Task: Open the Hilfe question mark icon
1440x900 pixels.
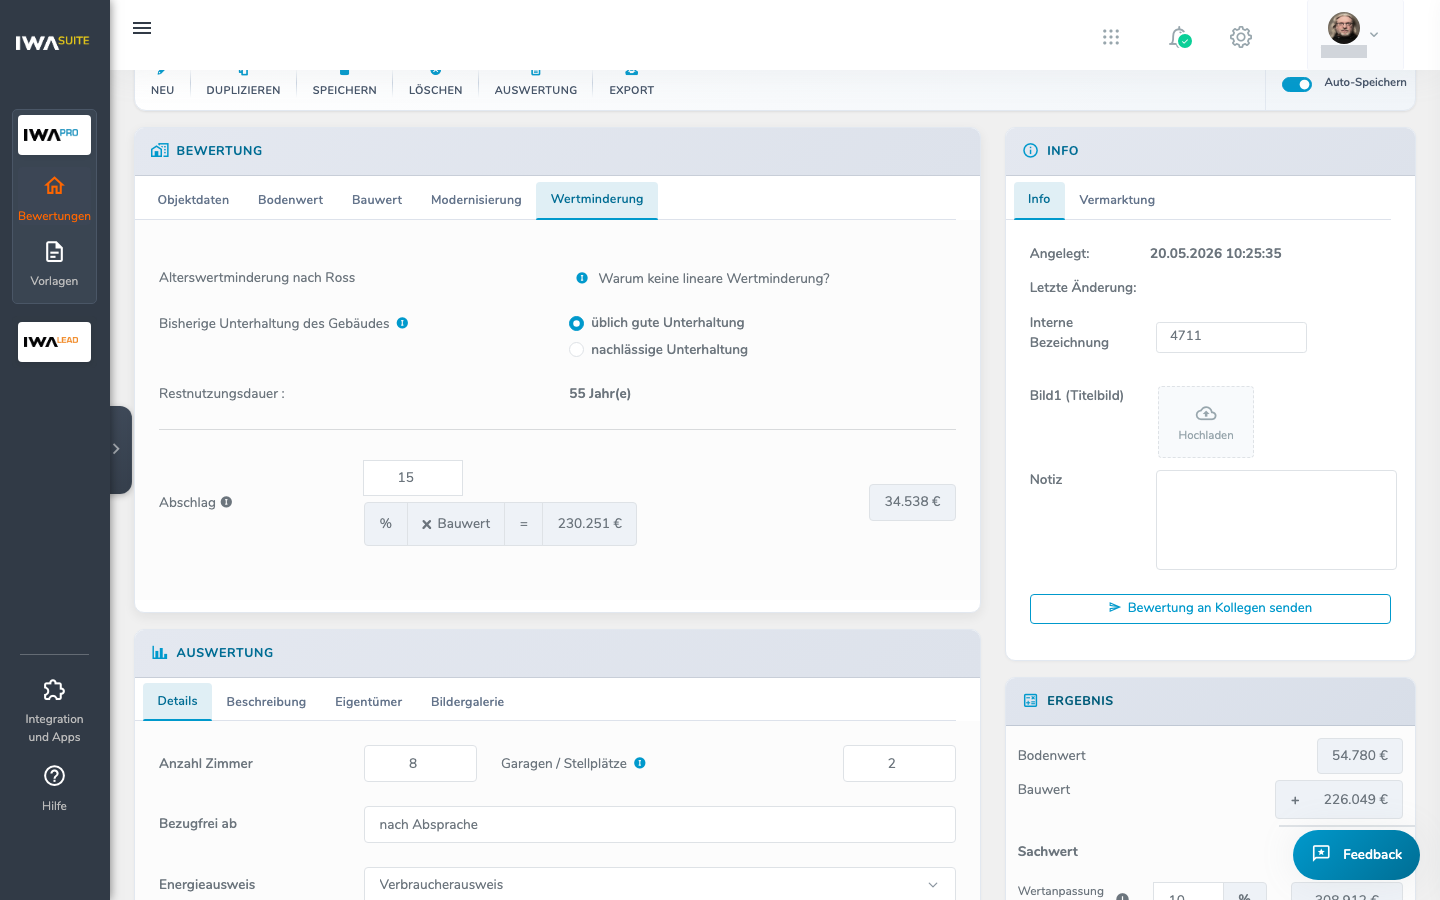Action: (x=54, y=776)
